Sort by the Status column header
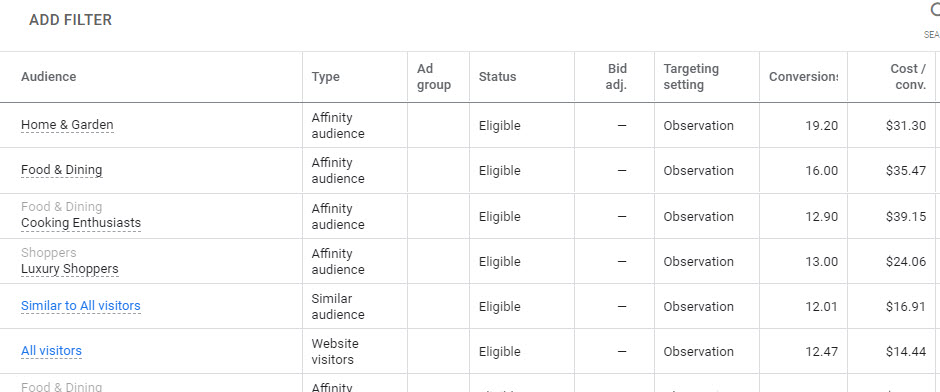Image resolution: width=940 pixels, height=392 pixels. click(x=498, y=77)
